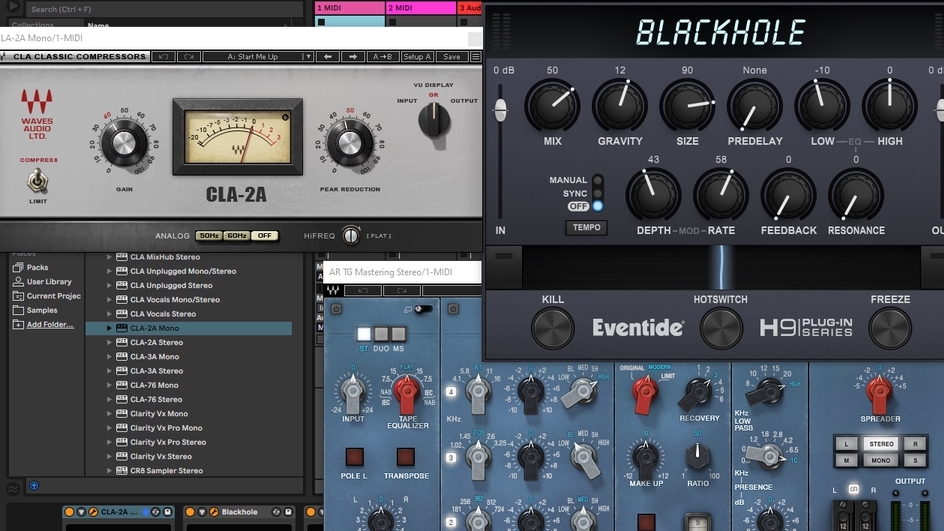Select the 2 MIDI track header
Image resolution: width=944 pixels, height=531 pixels.
click(421, 8)
